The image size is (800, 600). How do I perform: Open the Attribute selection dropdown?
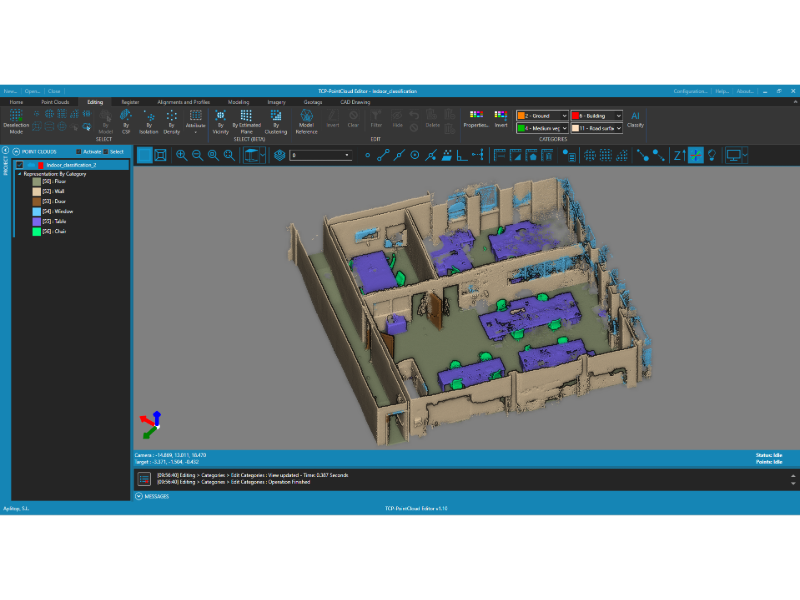coord(195,121)
